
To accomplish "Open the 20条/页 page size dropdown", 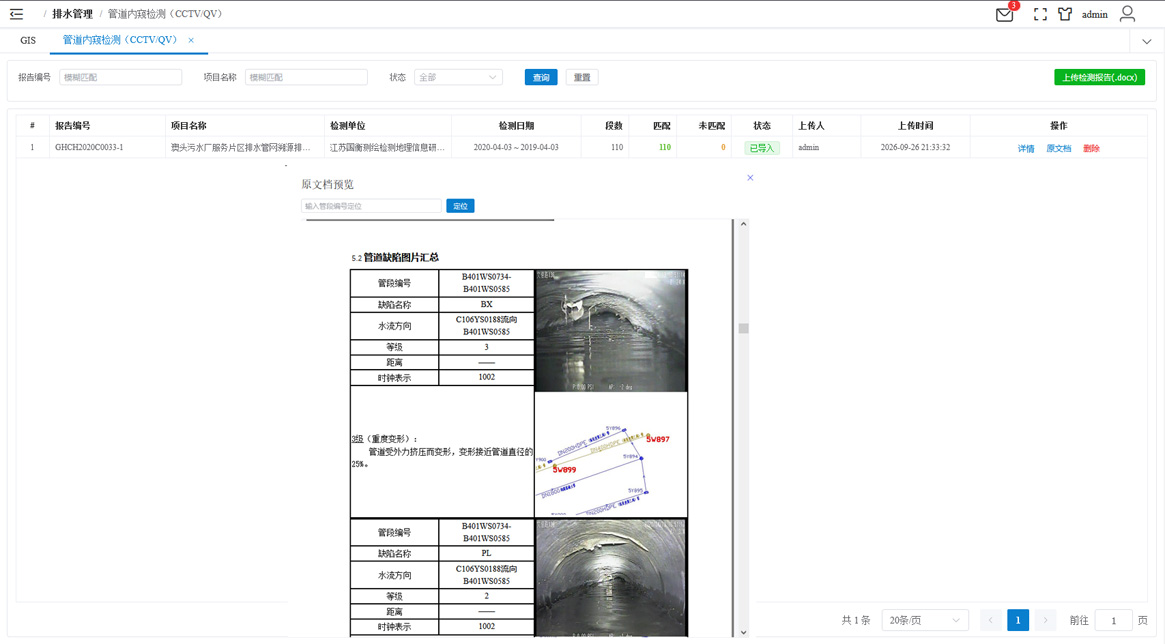I will coord(925,620).
